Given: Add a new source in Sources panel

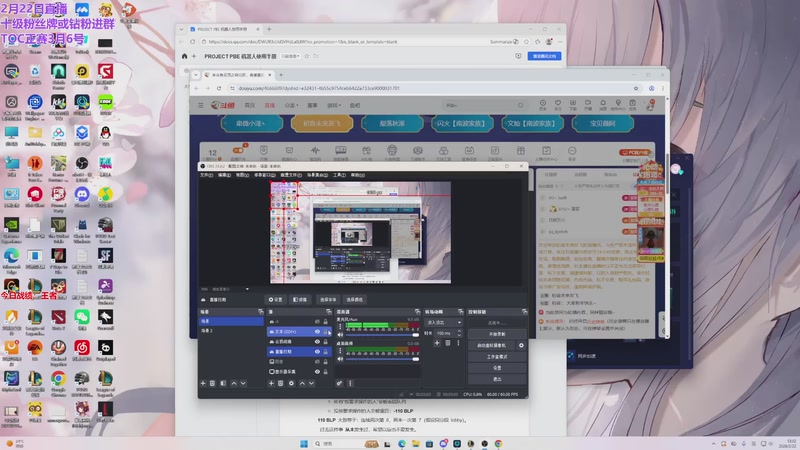Looking at the screenshot, I should [271, 383].
